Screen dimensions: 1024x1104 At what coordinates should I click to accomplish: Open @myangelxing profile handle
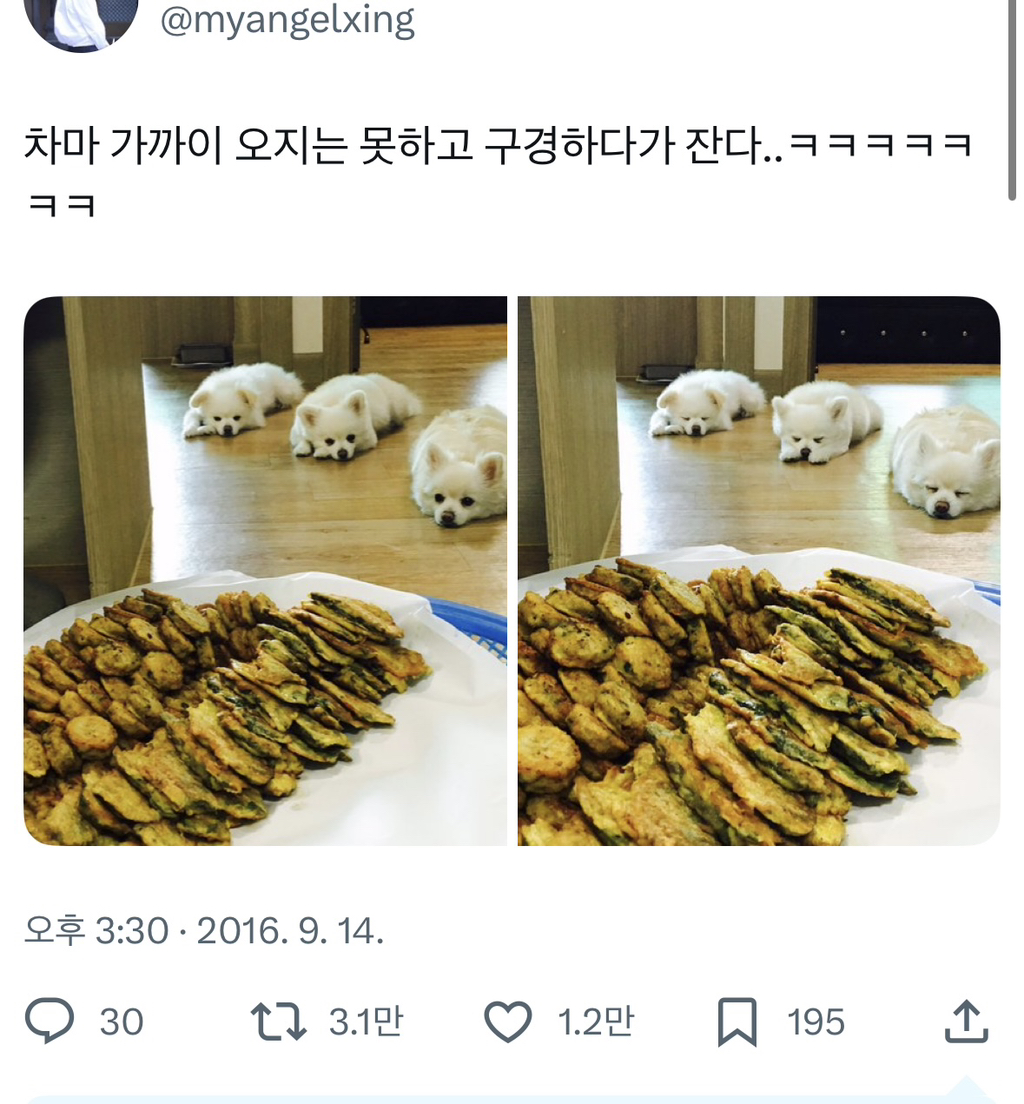[x=287, y=20]
